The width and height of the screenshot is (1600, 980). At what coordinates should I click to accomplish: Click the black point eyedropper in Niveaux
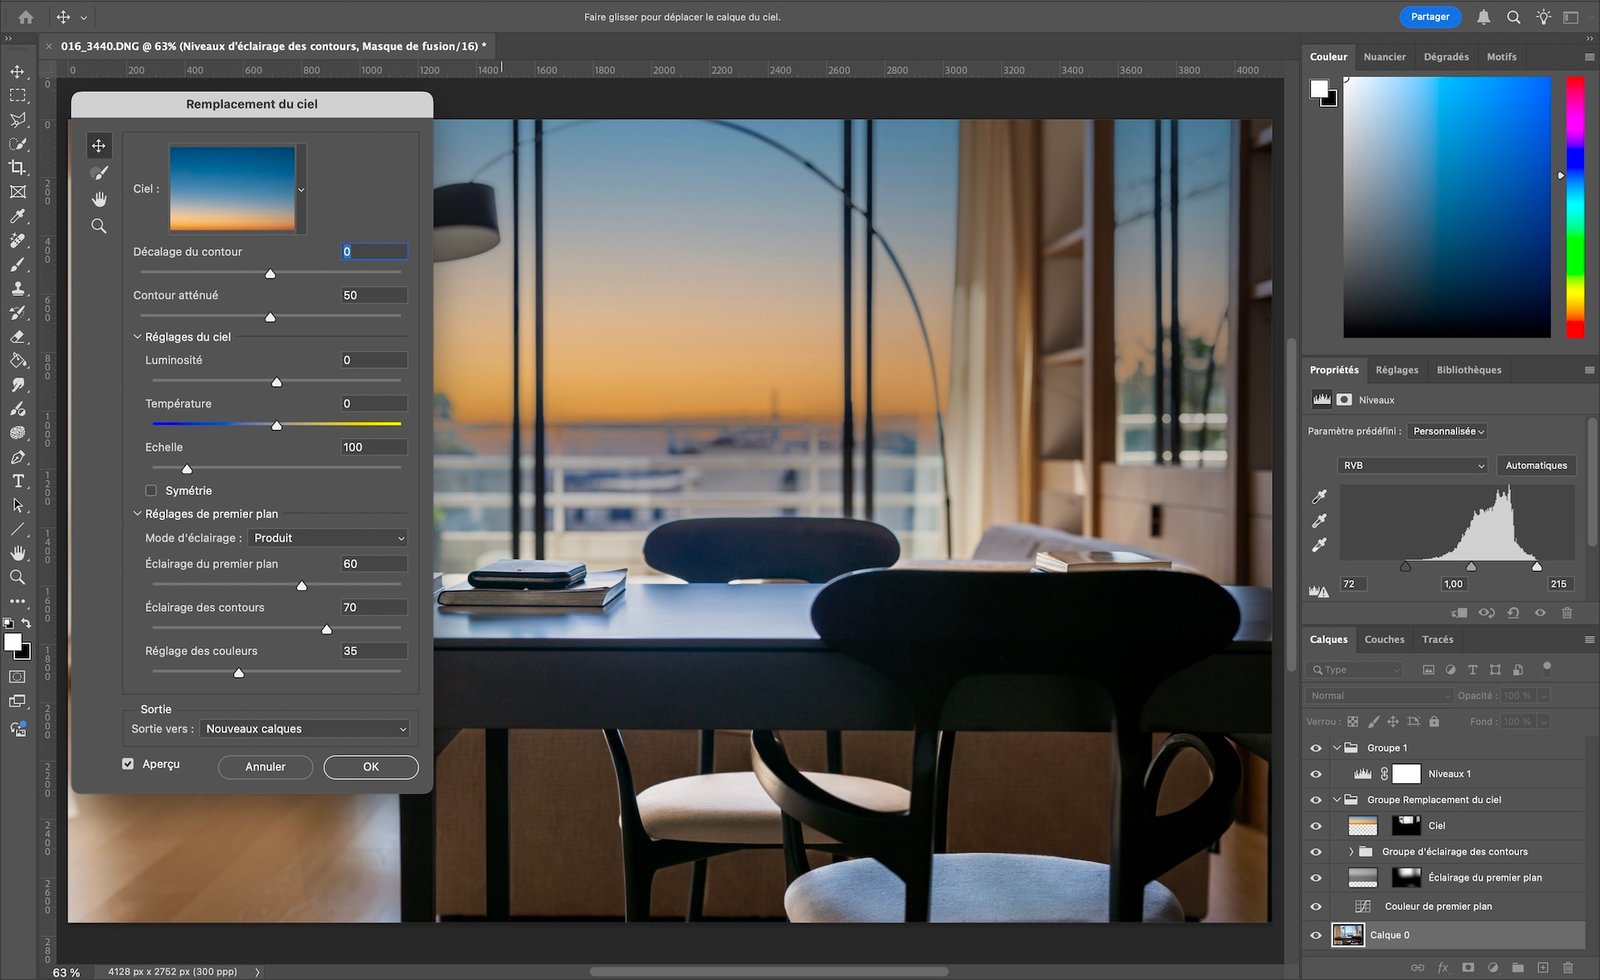point(1319,497)
